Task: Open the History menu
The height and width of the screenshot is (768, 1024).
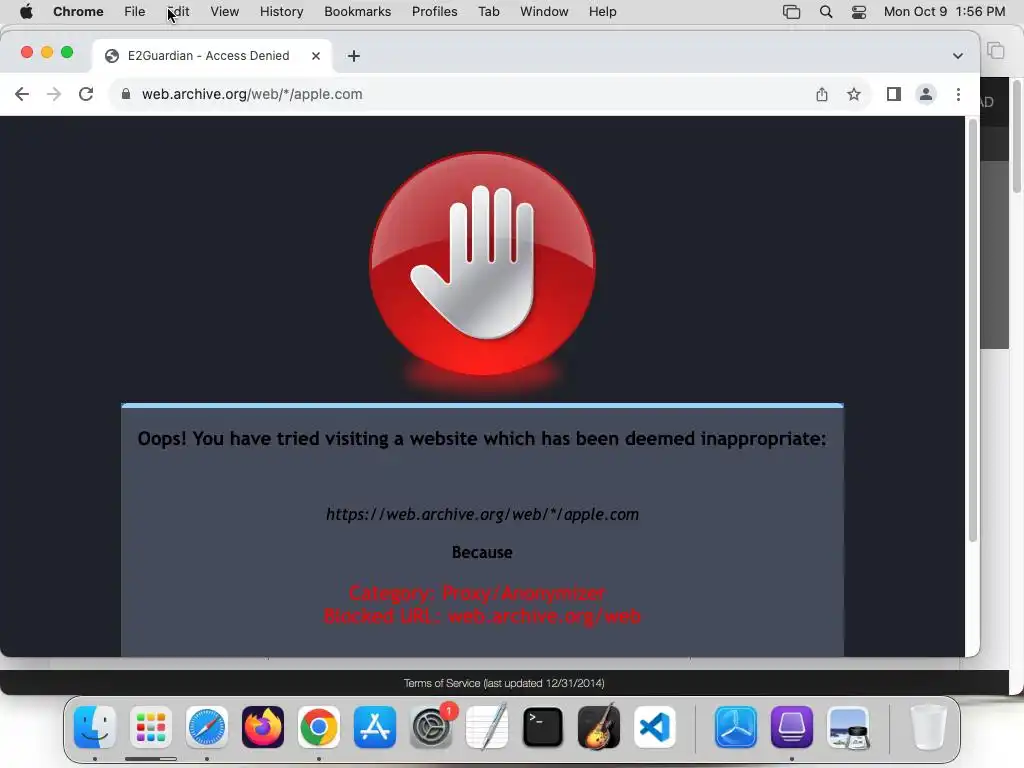Action: coord(281,12)
